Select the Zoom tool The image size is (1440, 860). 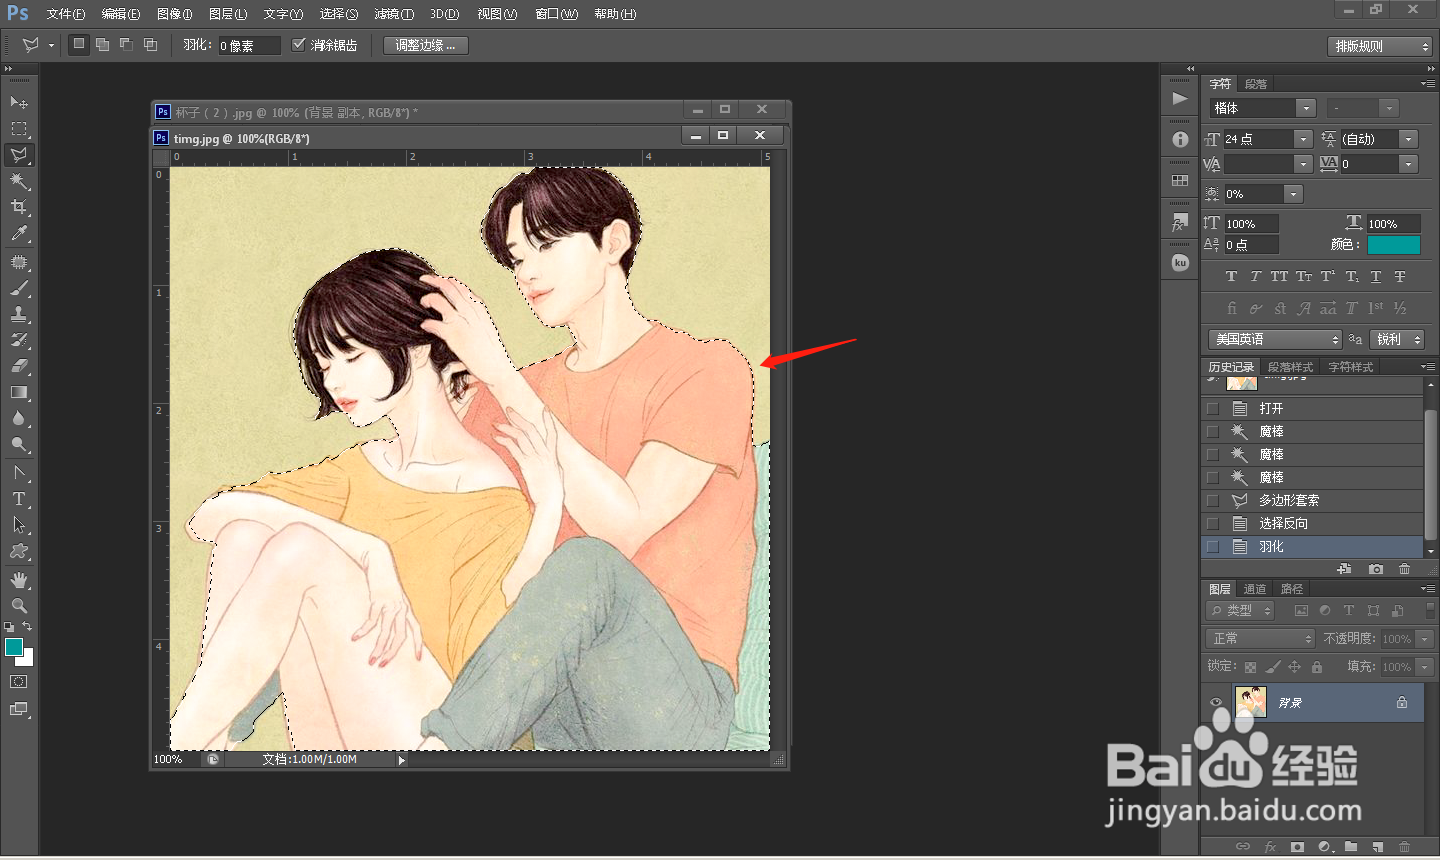19,606
